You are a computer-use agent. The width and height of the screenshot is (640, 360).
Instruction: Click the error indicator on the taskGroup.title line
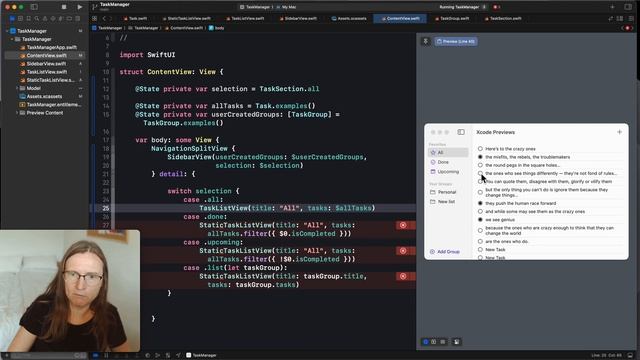403,276
